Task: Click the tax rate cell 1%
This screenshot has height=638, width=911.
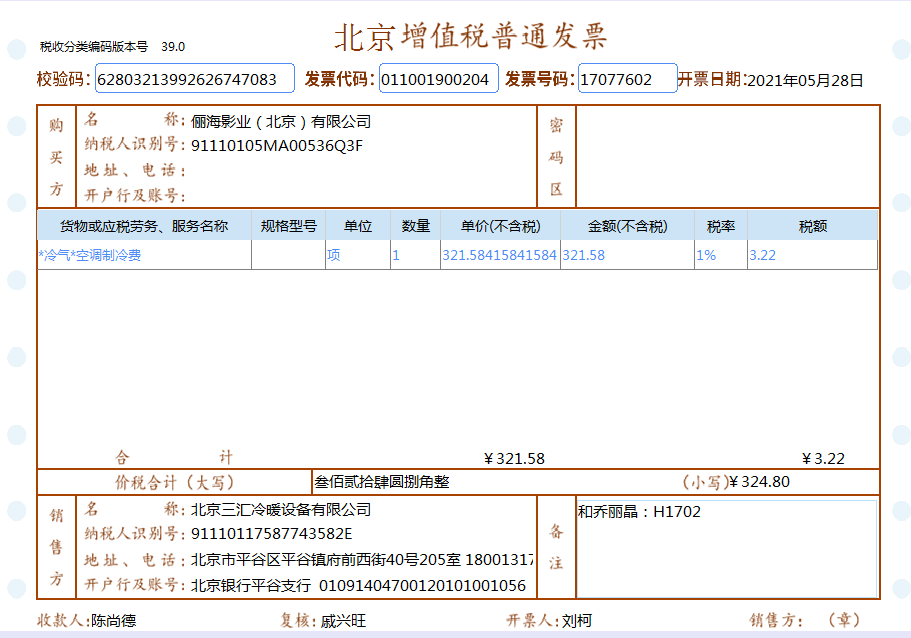Action: click(x=721, y=255)
